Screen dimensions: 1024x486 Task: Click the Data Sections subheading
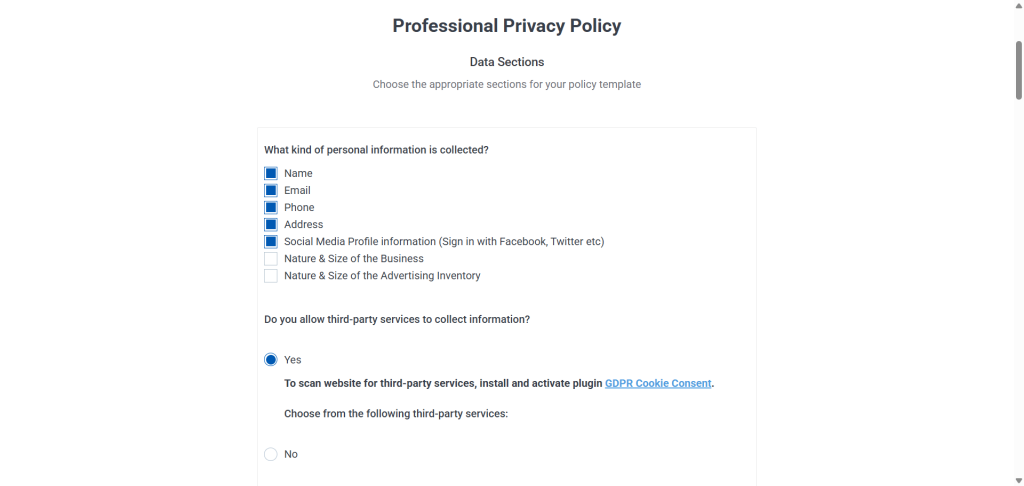(507, 62)
